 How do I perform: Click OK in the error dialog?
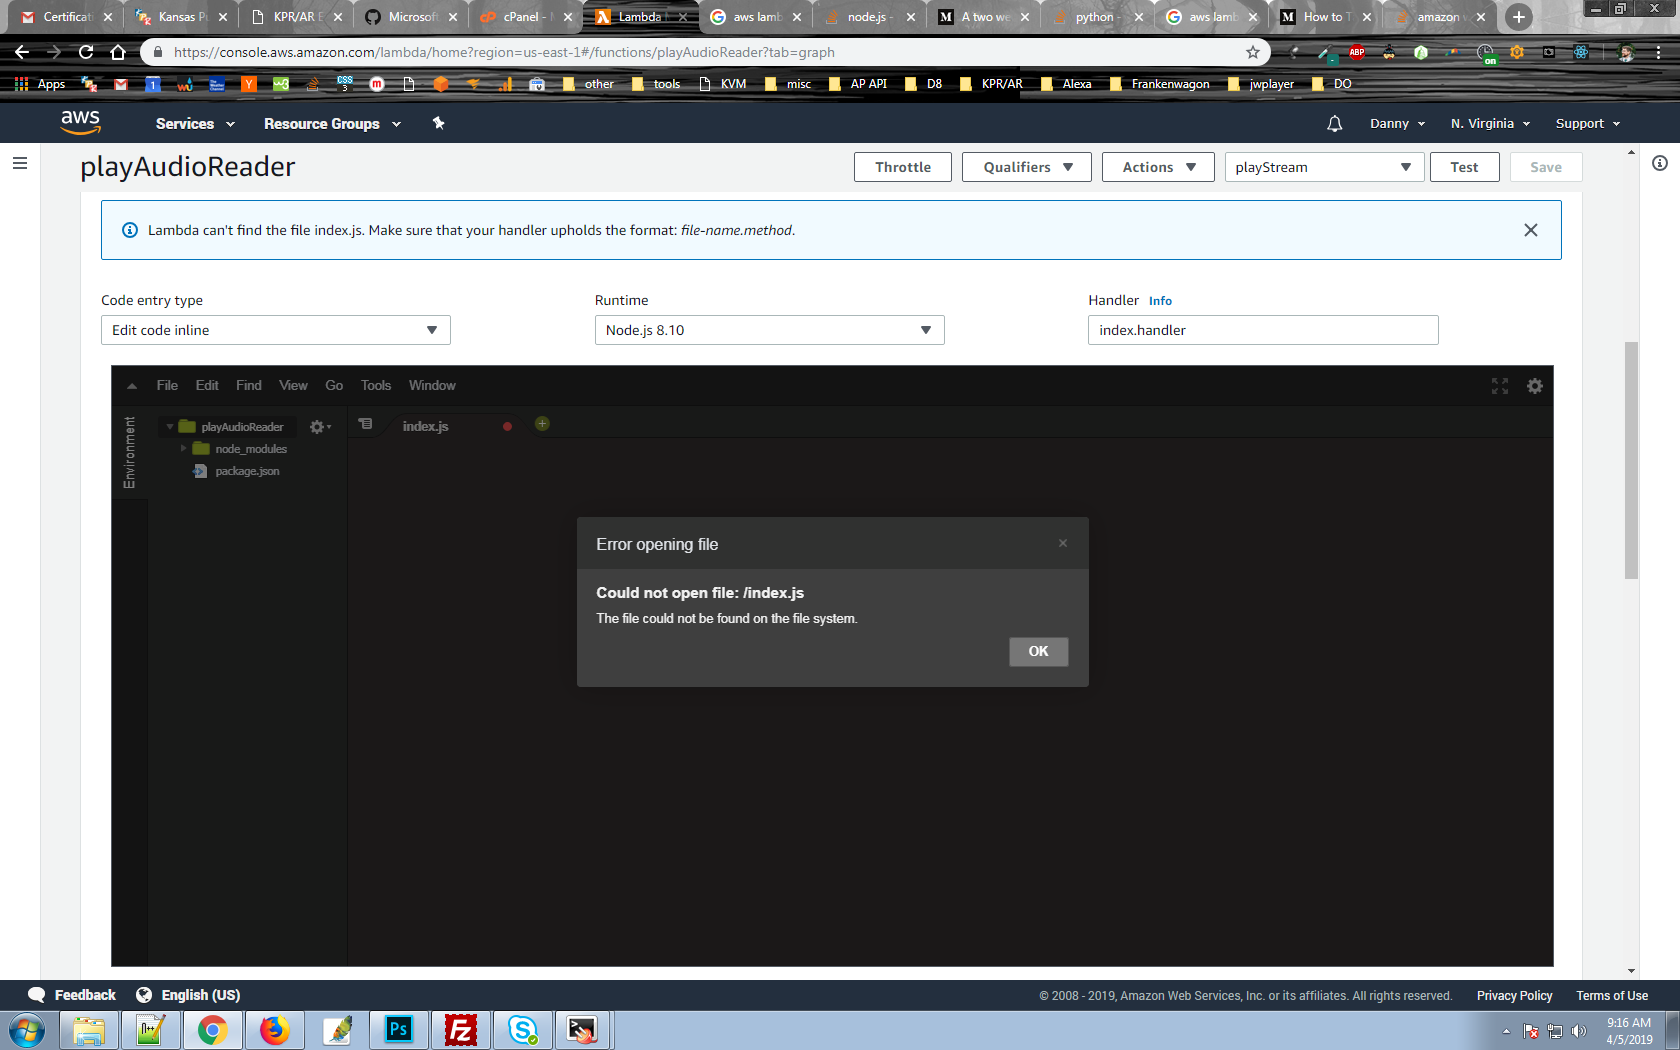coord(1039,652)
